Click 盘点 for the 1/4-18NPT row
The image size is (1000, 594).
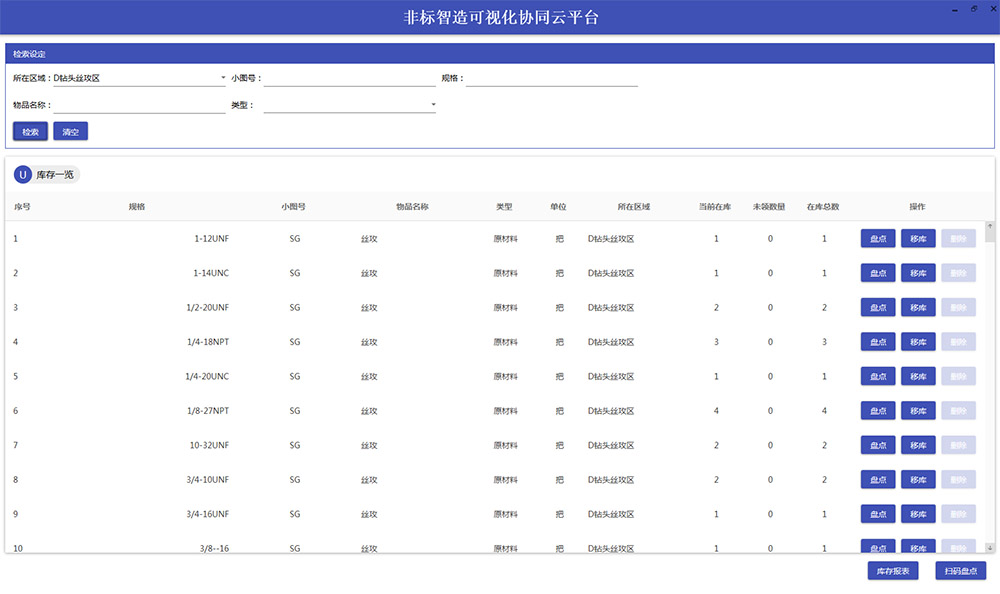pyautogui.click(x=878, y=342)
